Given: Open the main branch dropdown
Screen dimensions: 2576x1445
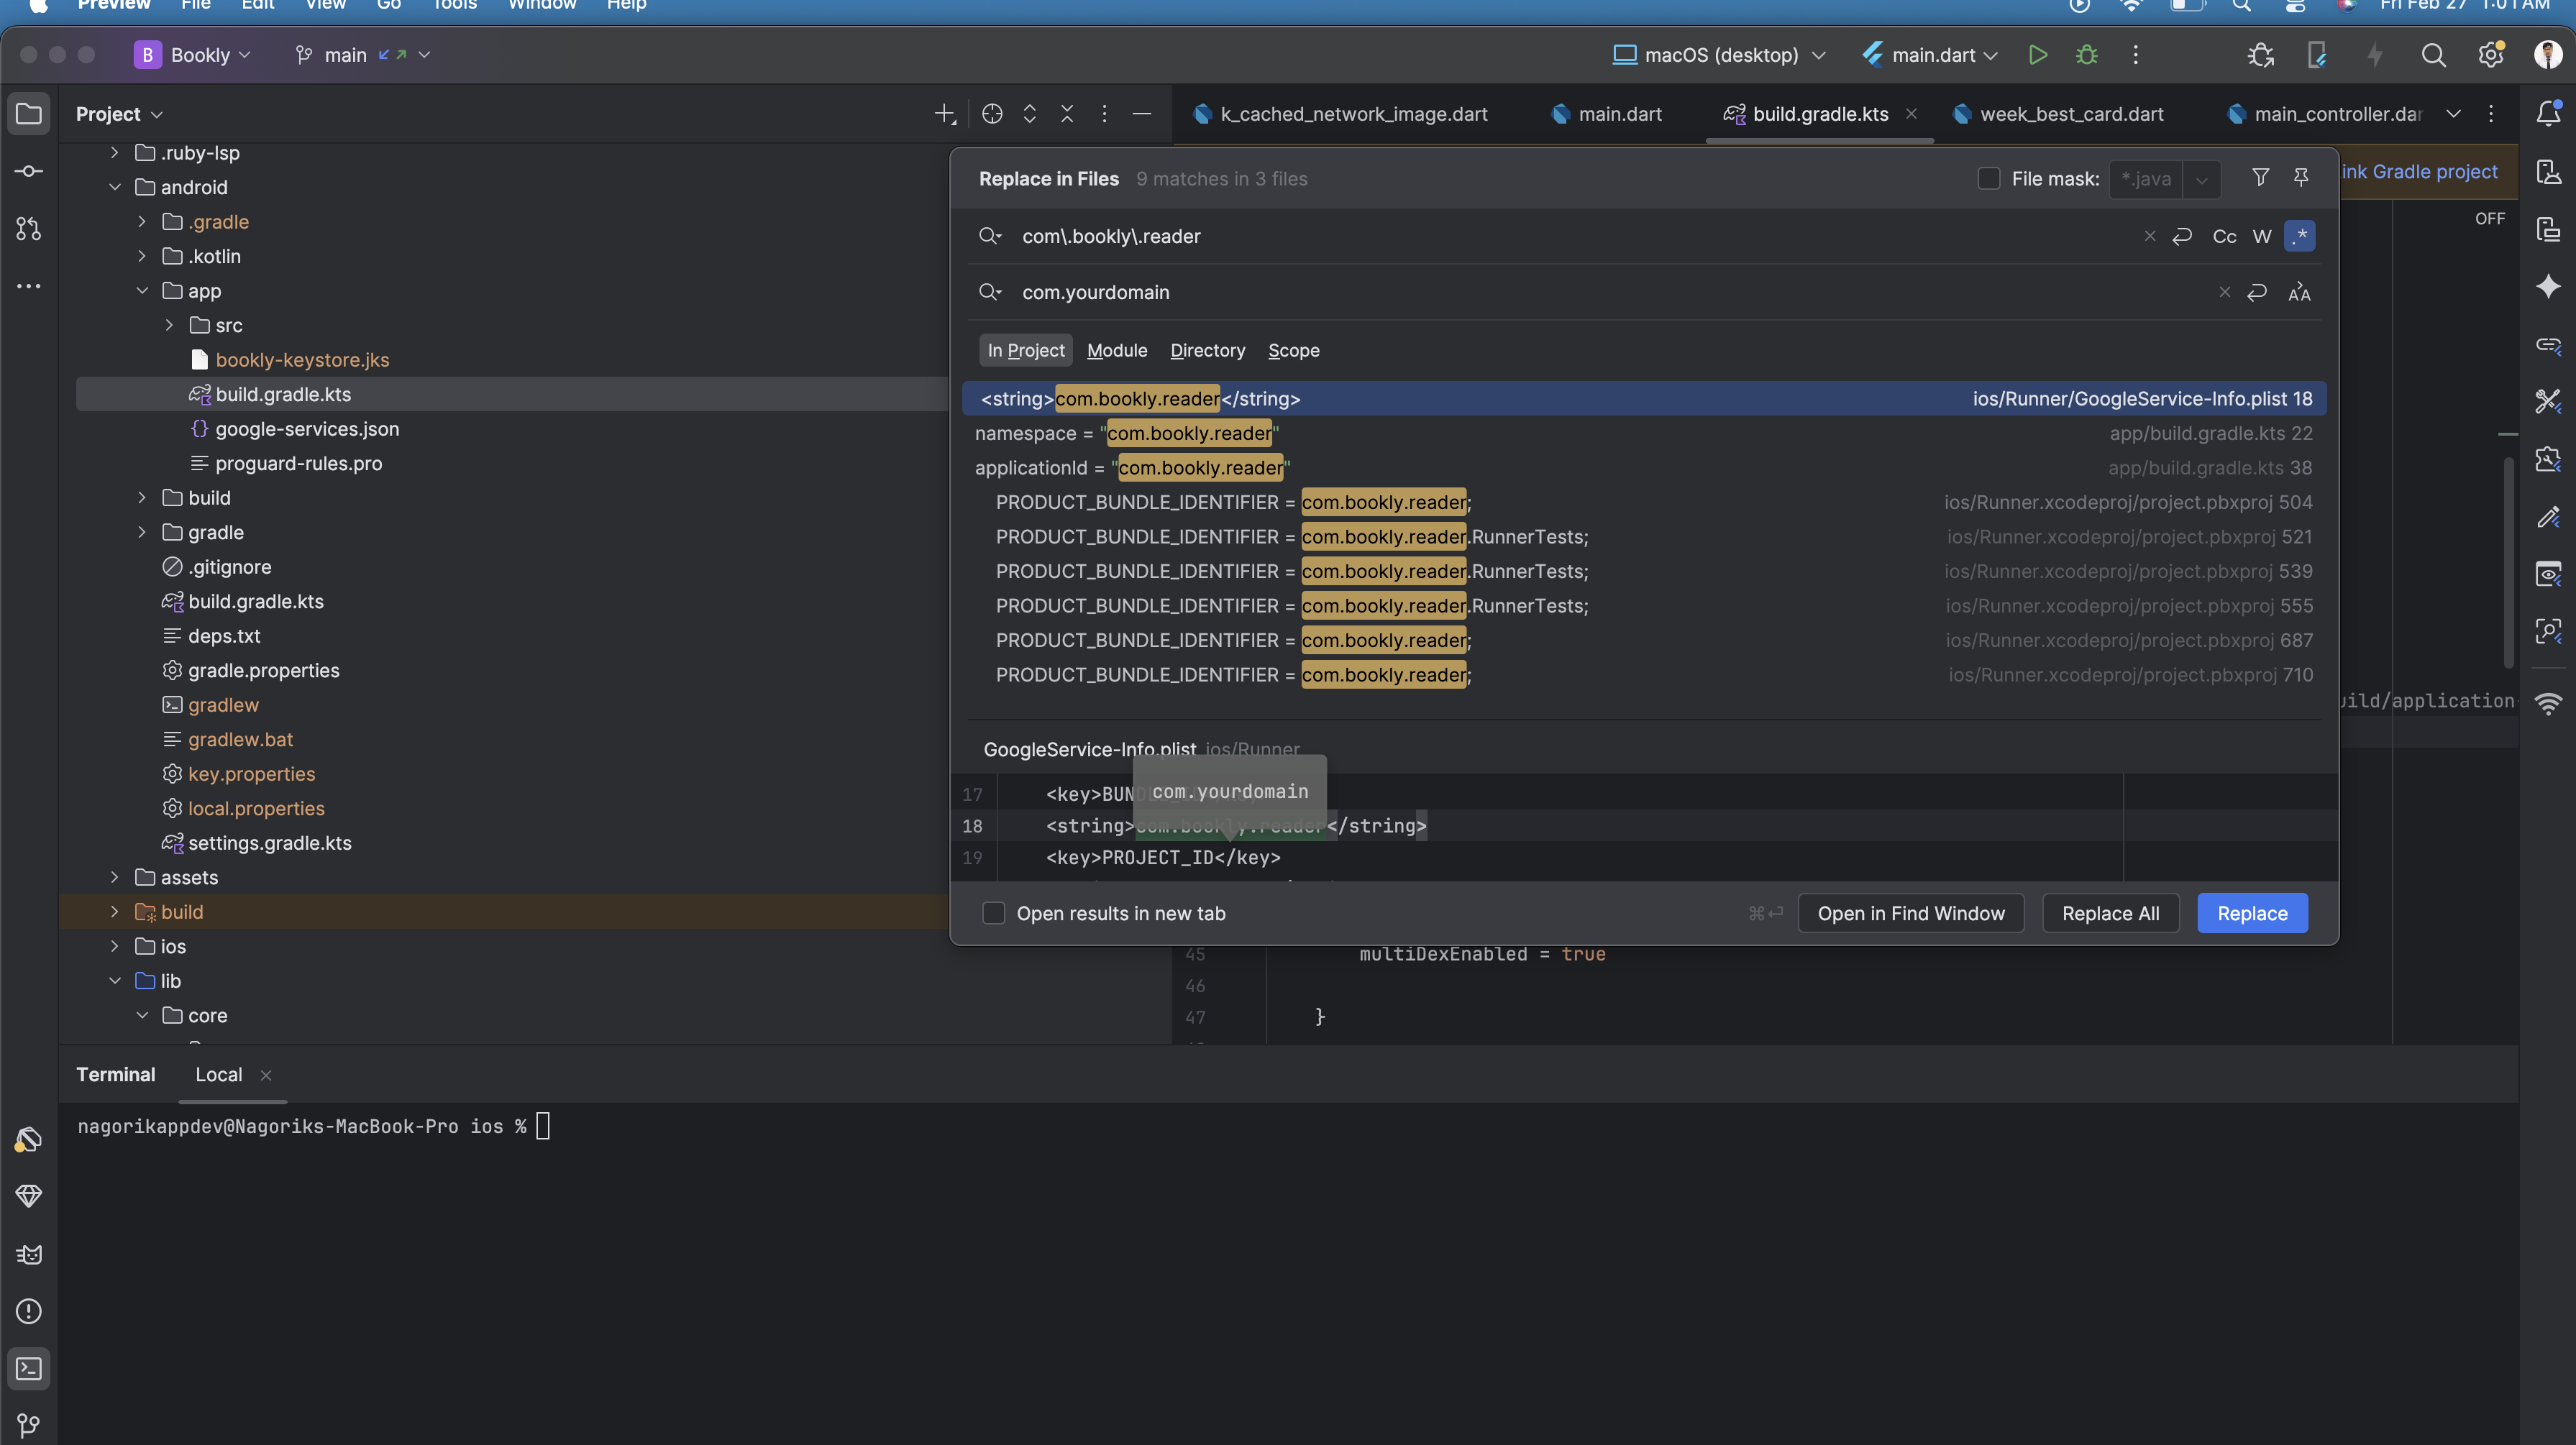Looking at the screenshot, I should (x=363, y=55).
